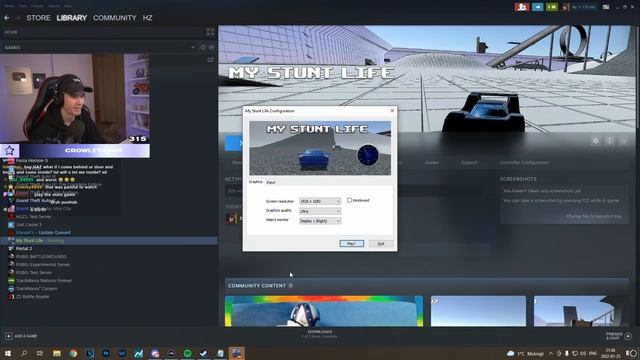Enable the Windowed checkbox
640x360 pixels.
pyautogui.click(x=349, y=200)
